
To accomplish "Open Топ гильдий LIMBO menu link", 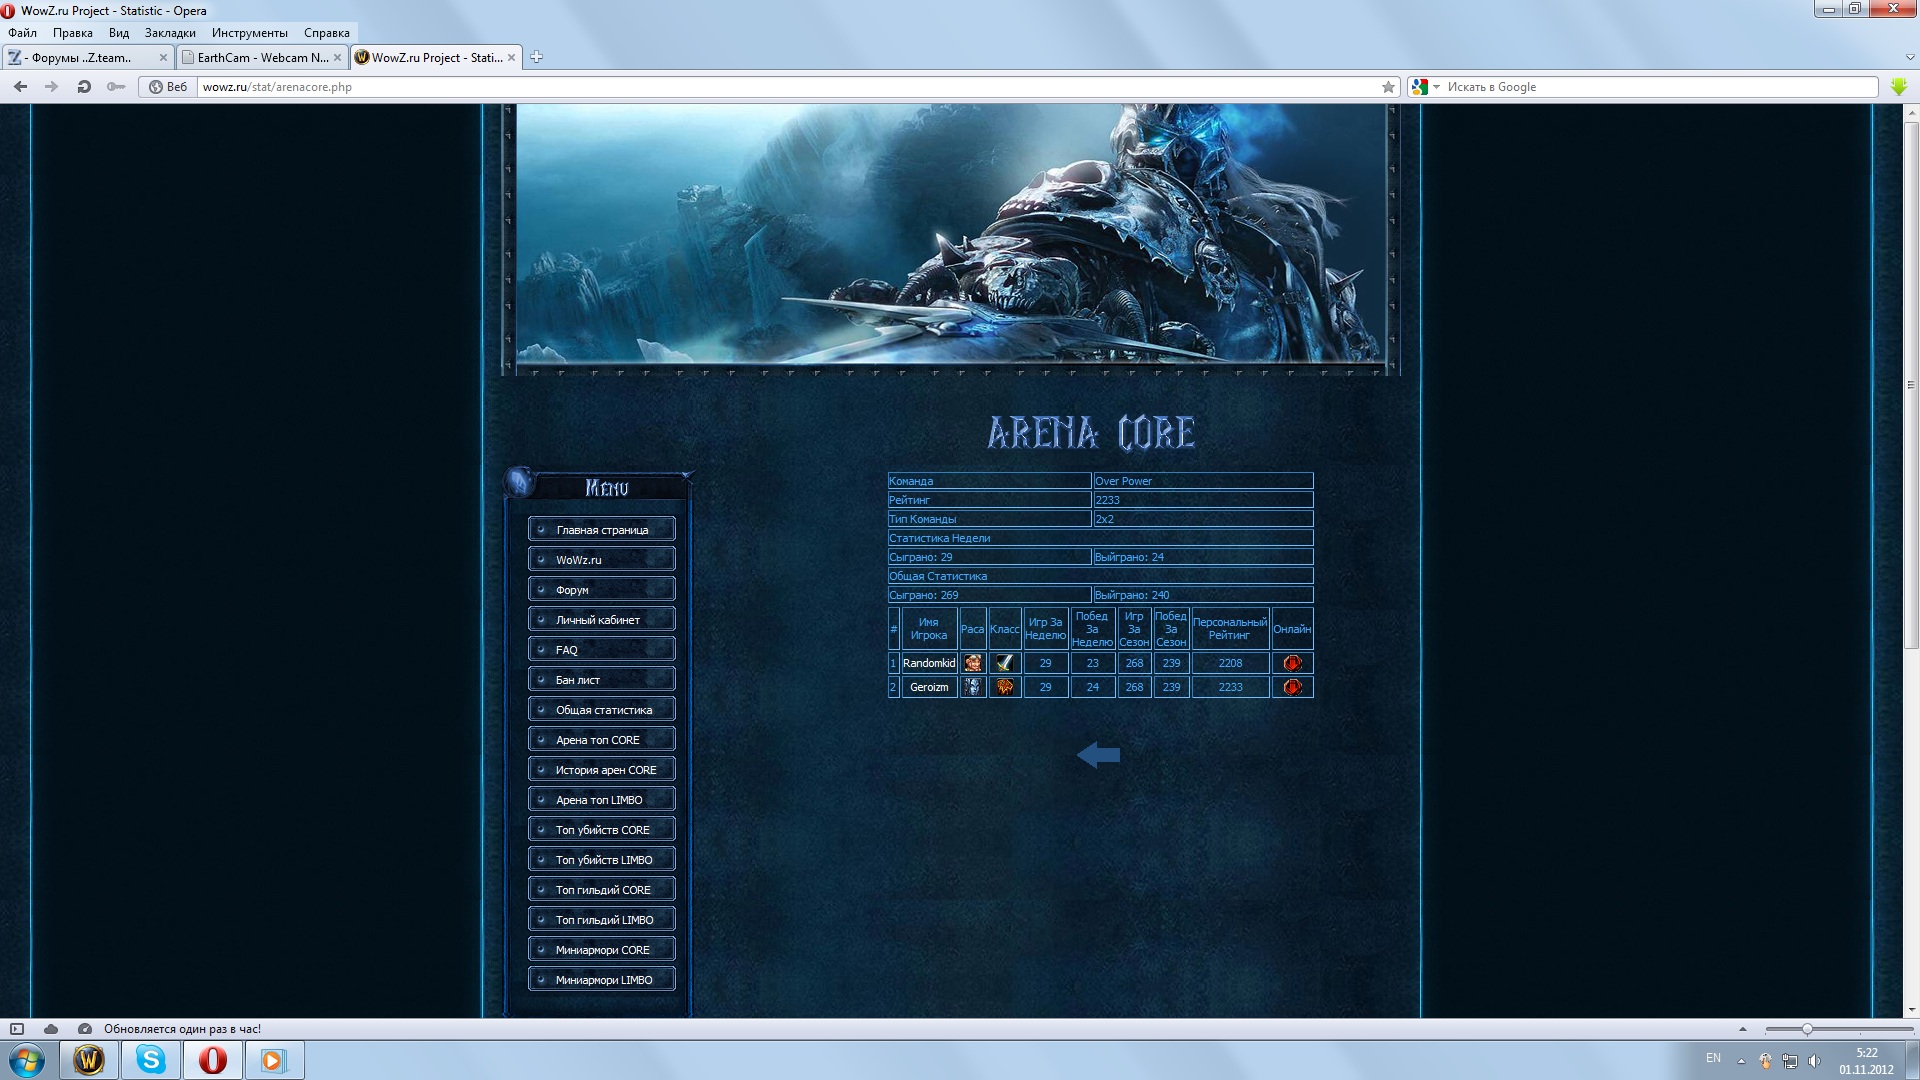I will click(x=602, y=920).
